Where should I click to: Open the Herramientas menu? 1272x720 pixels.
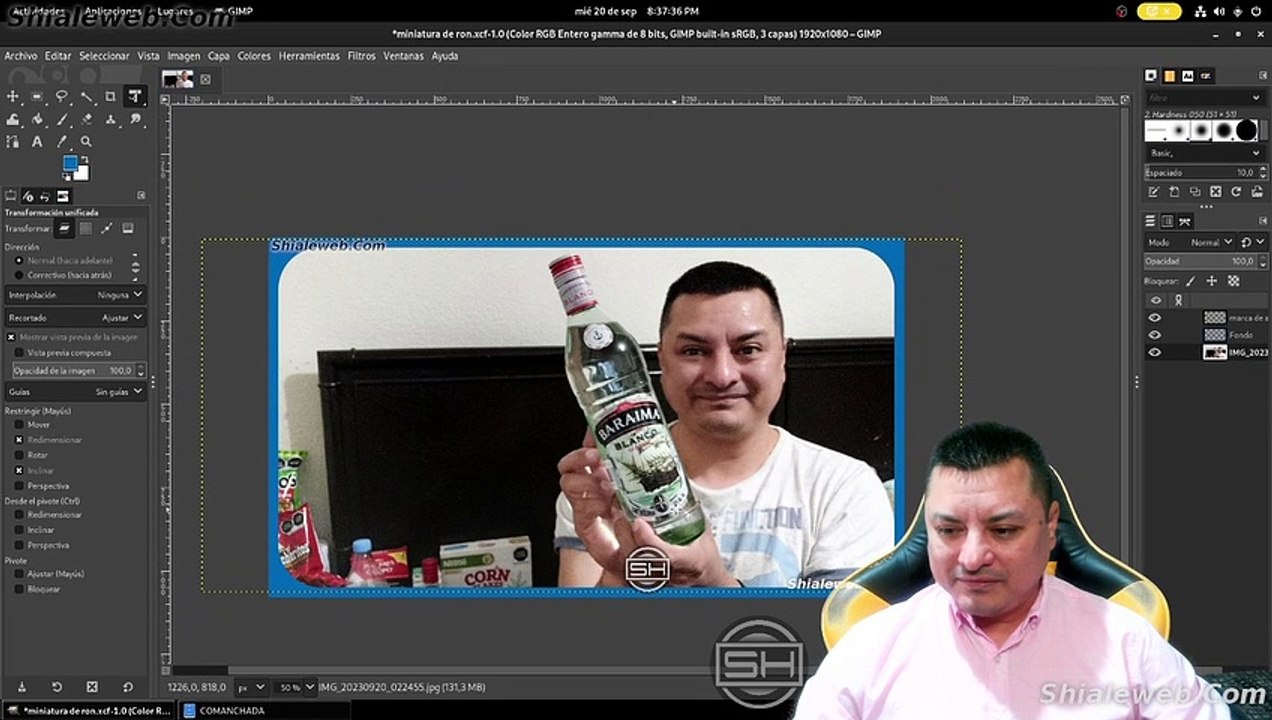click(x=309, y=56)
